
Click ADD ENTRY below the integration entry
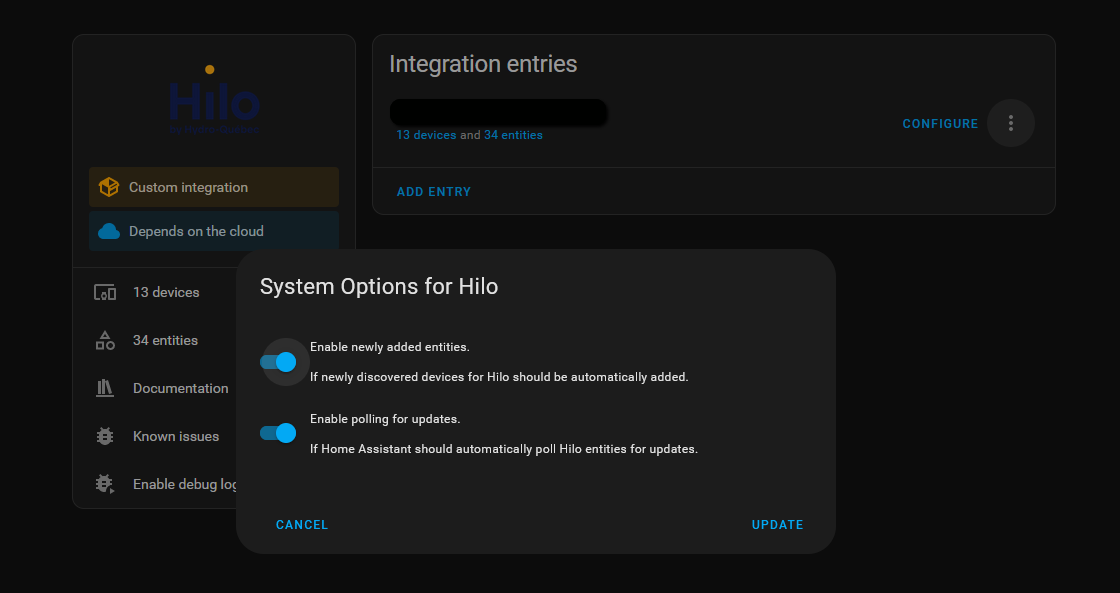point(433,191)
